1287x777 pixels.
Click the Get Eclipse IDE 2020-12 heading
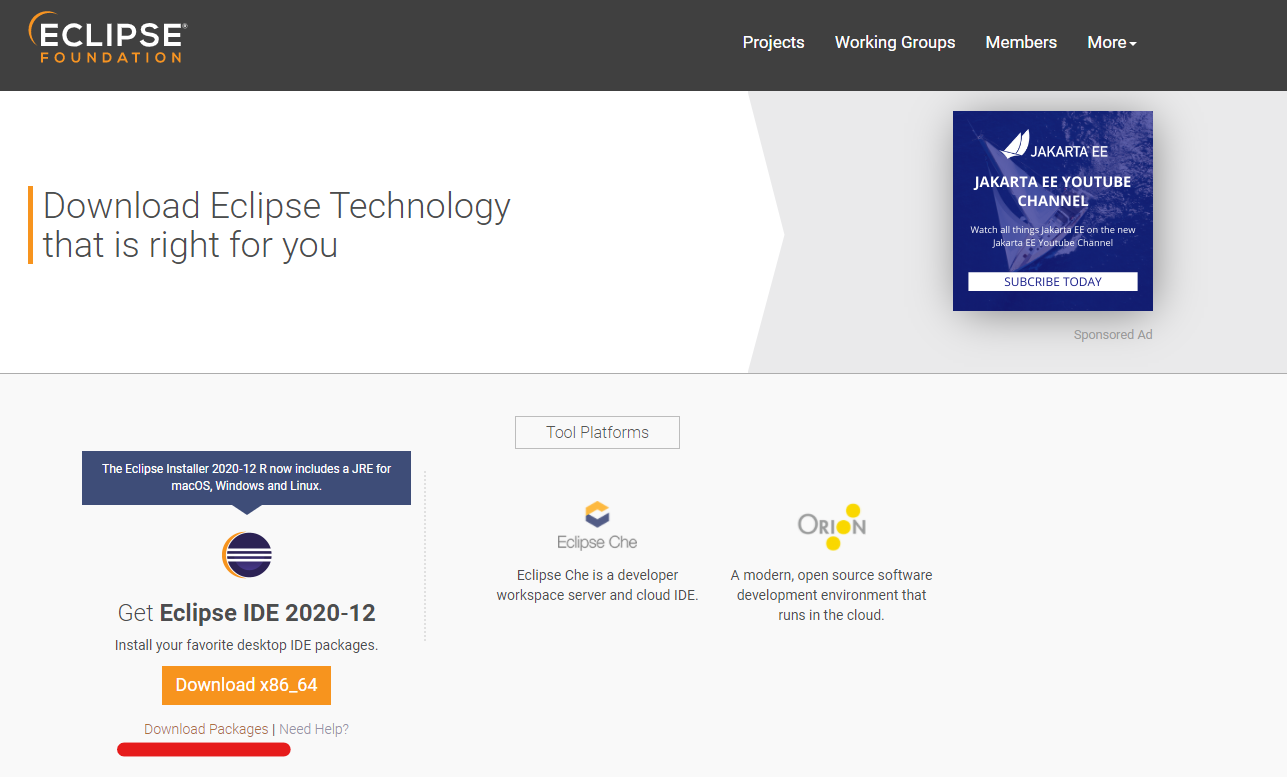[x=247, y=612]
